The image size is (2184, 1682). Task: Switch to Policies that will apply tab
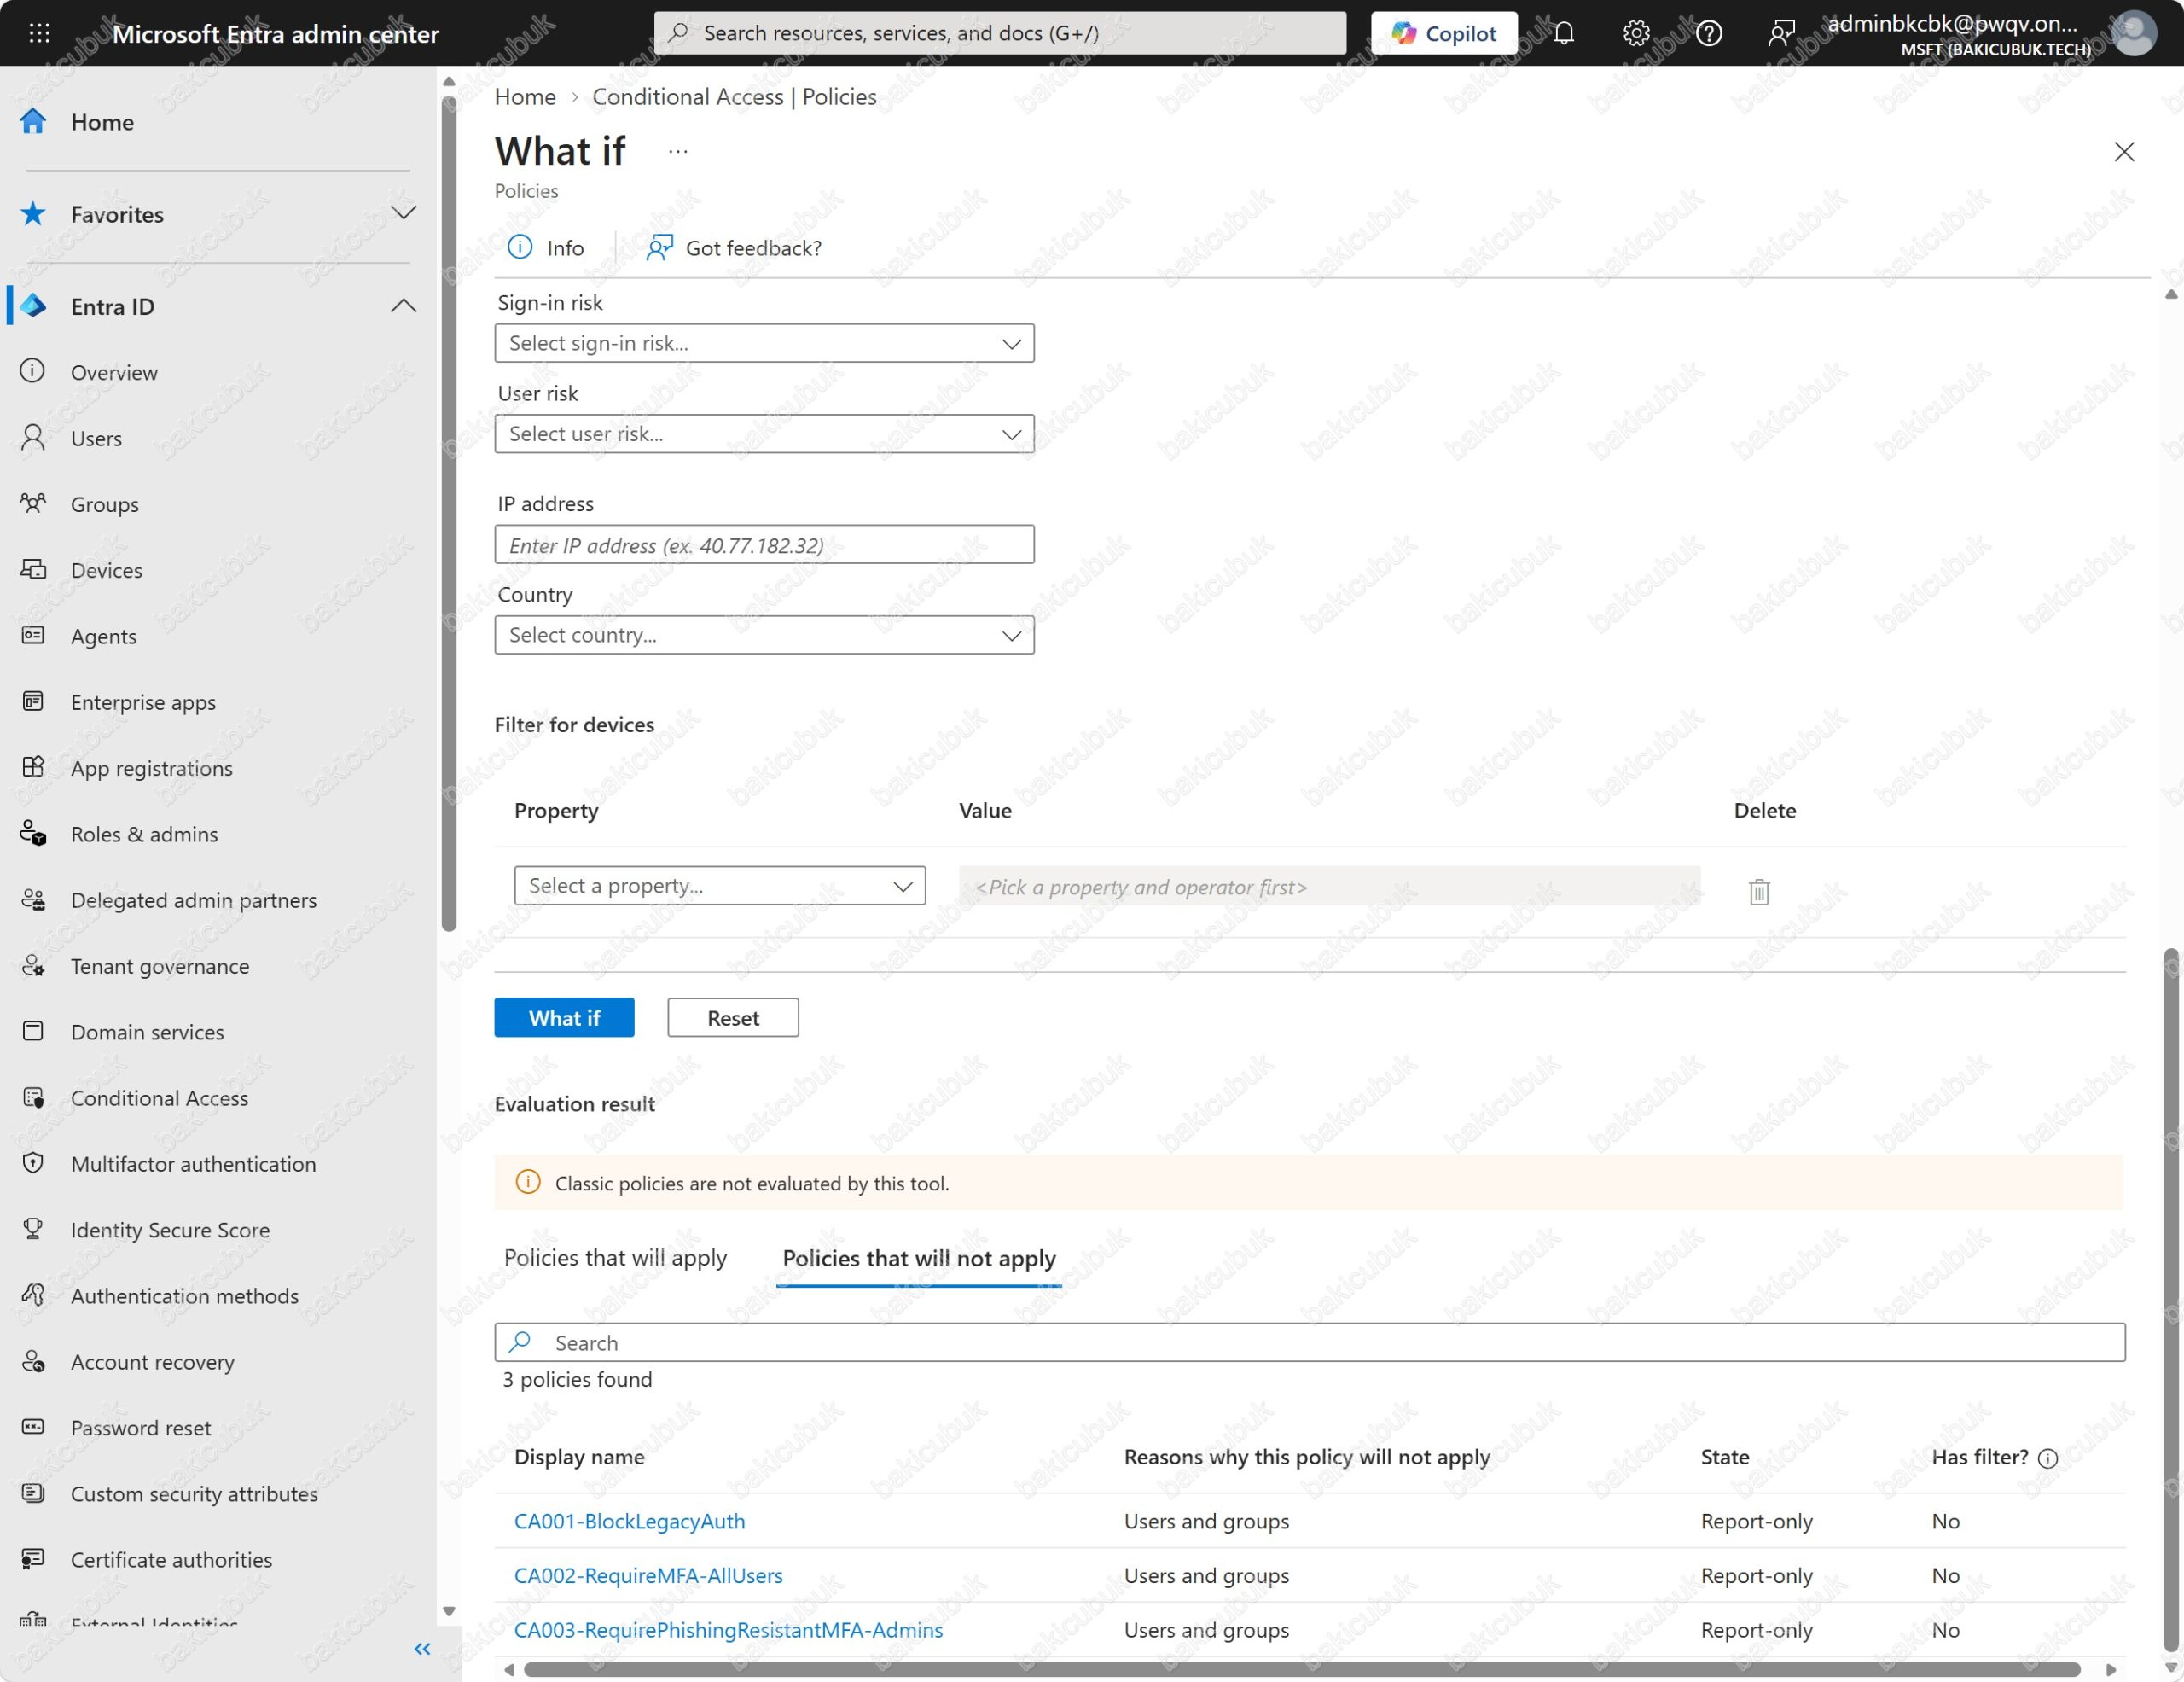[x=615, y=1258]
